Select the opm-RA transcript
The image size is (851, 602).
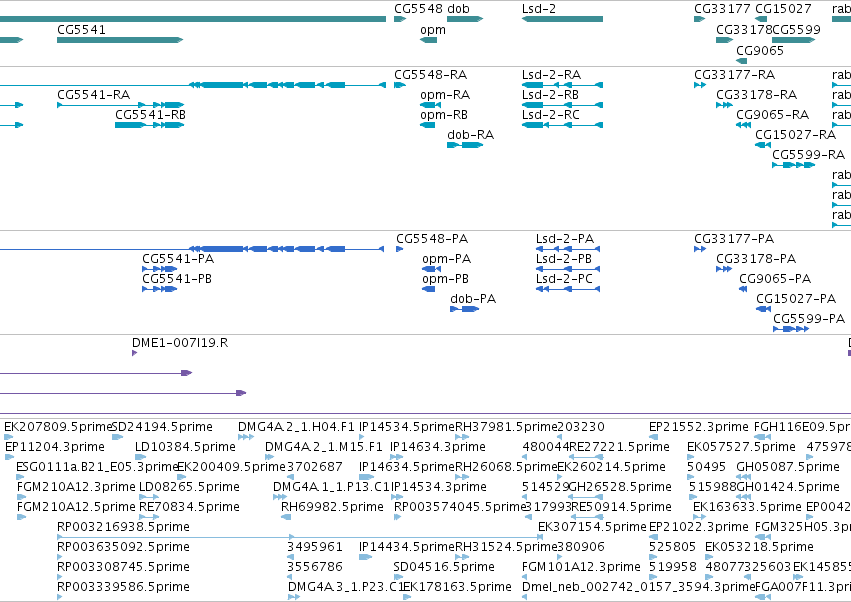(x=430, y=105)
